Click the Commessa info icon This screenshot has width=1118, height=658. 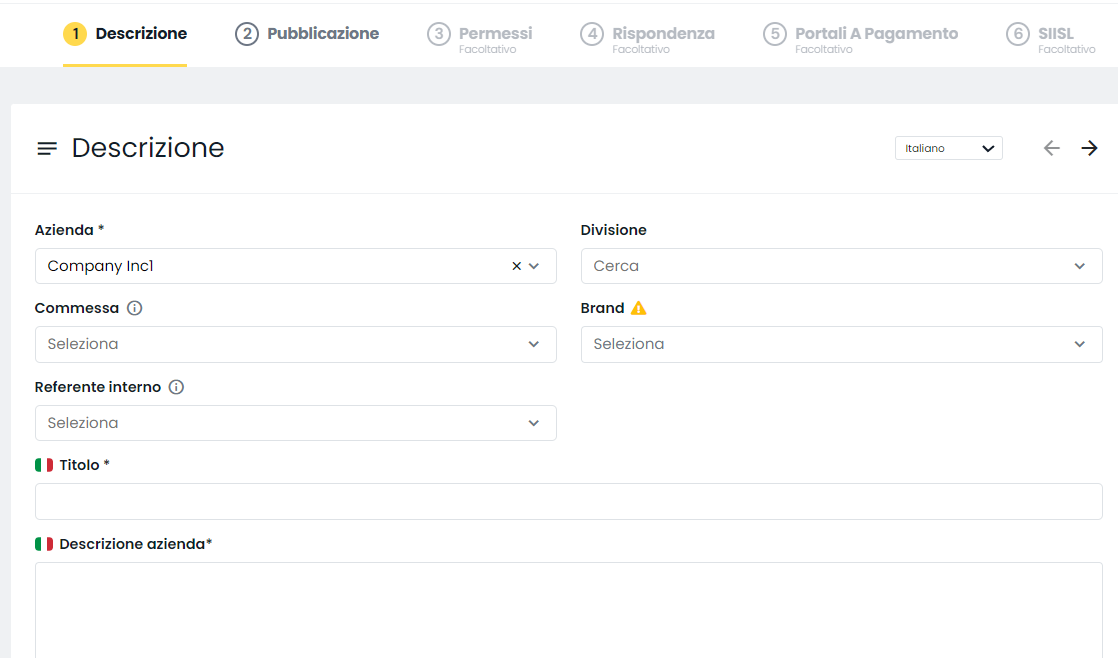[x=134, y=308]
